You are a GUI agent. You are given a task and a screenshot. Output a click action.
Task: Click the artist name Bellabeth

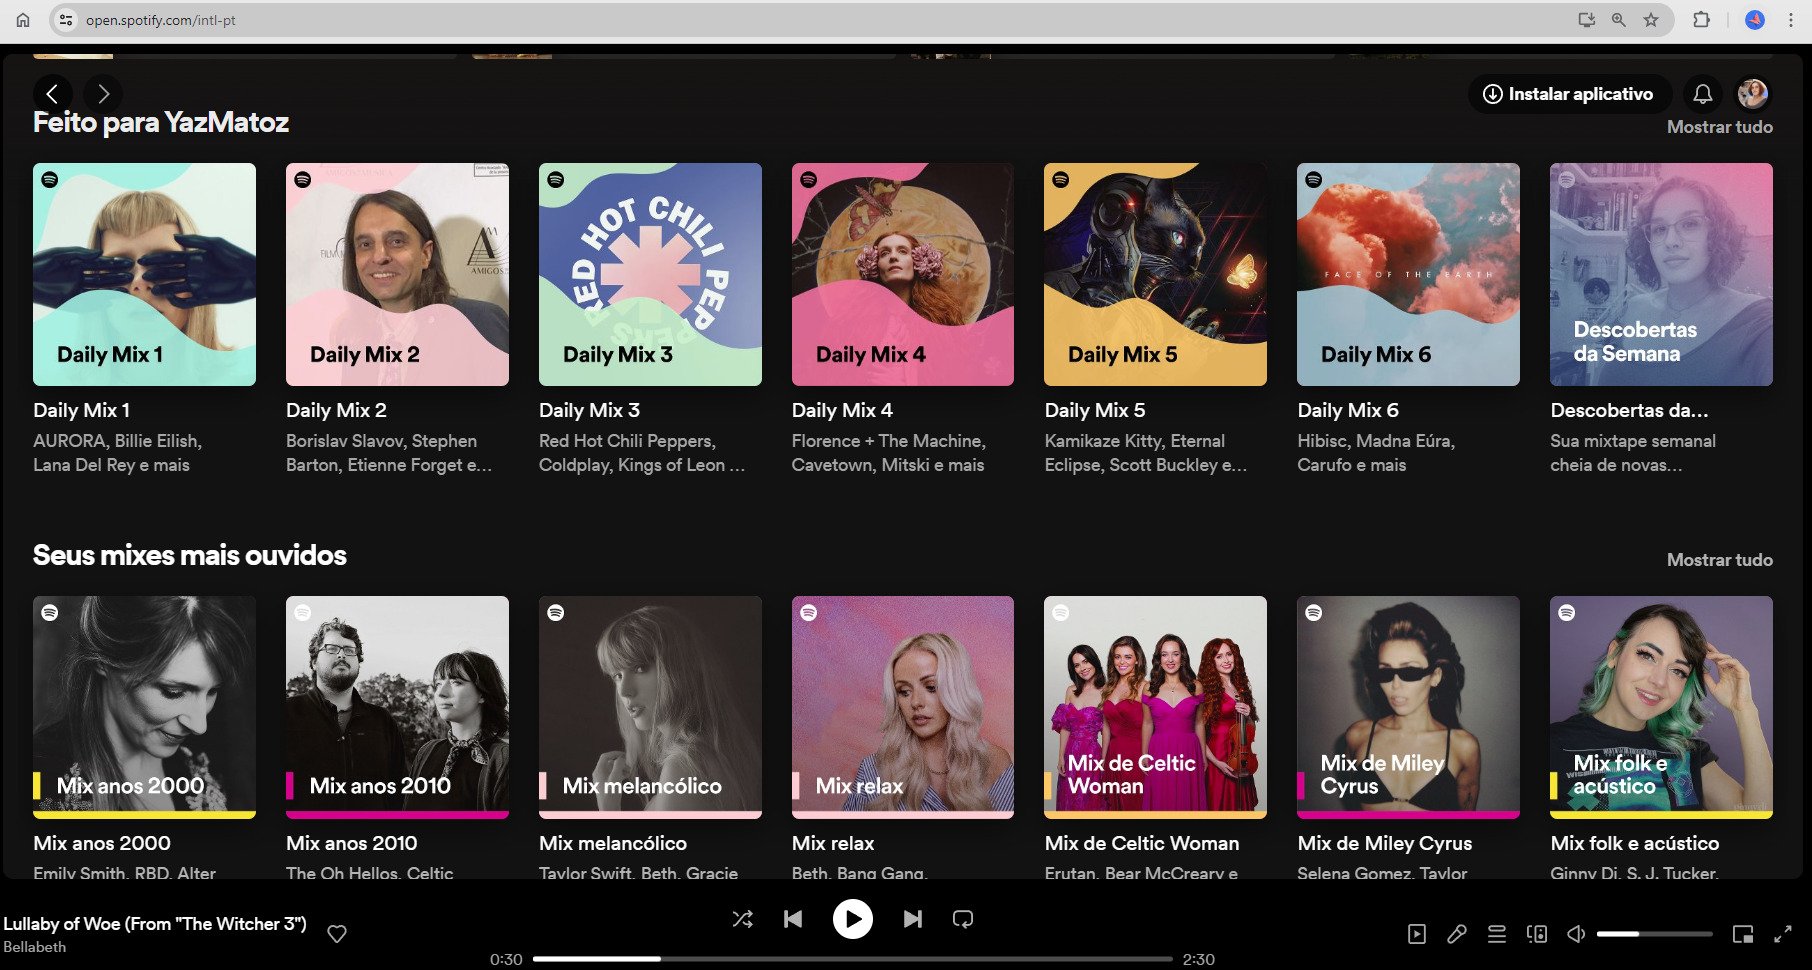[35, 947]
